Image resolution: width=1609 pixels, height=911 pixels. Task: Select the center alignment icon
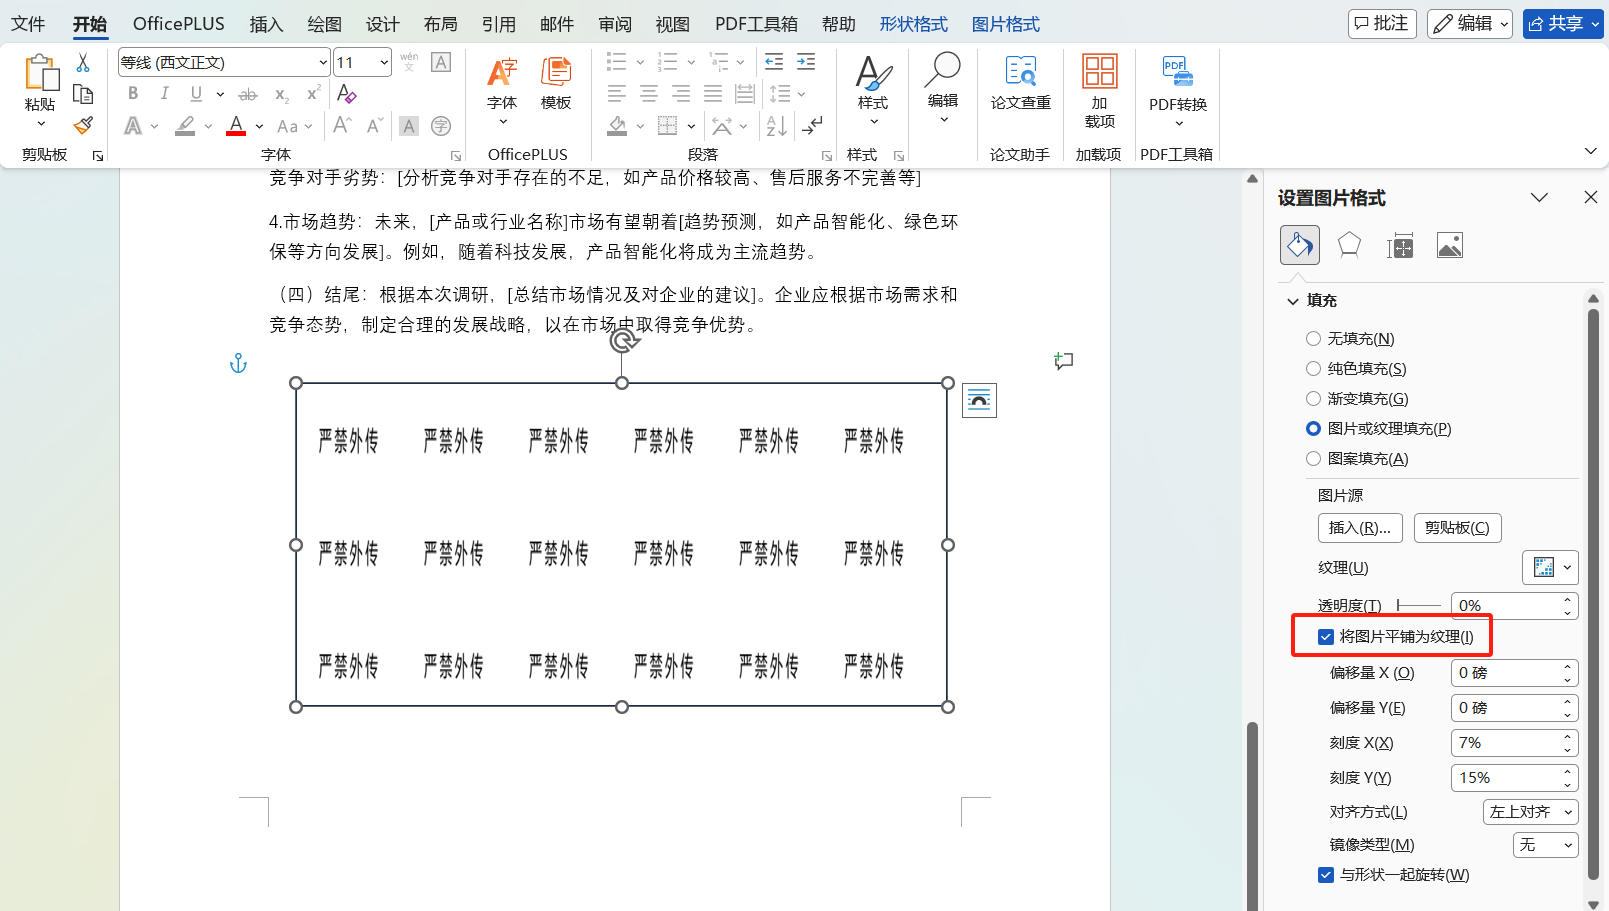pos(648,93)
